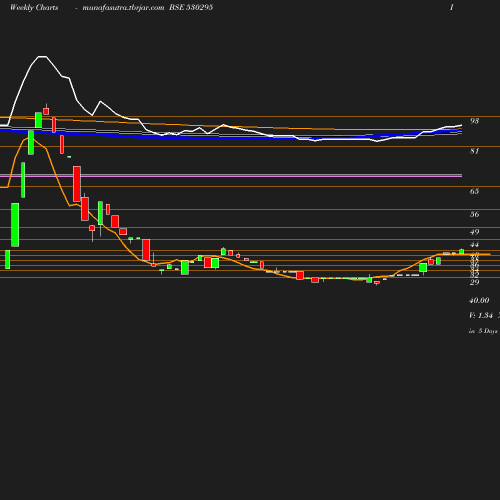Viewport: 500px width, 500px height.
Task: Click the price axis label 65
Action: pos(474,191)
